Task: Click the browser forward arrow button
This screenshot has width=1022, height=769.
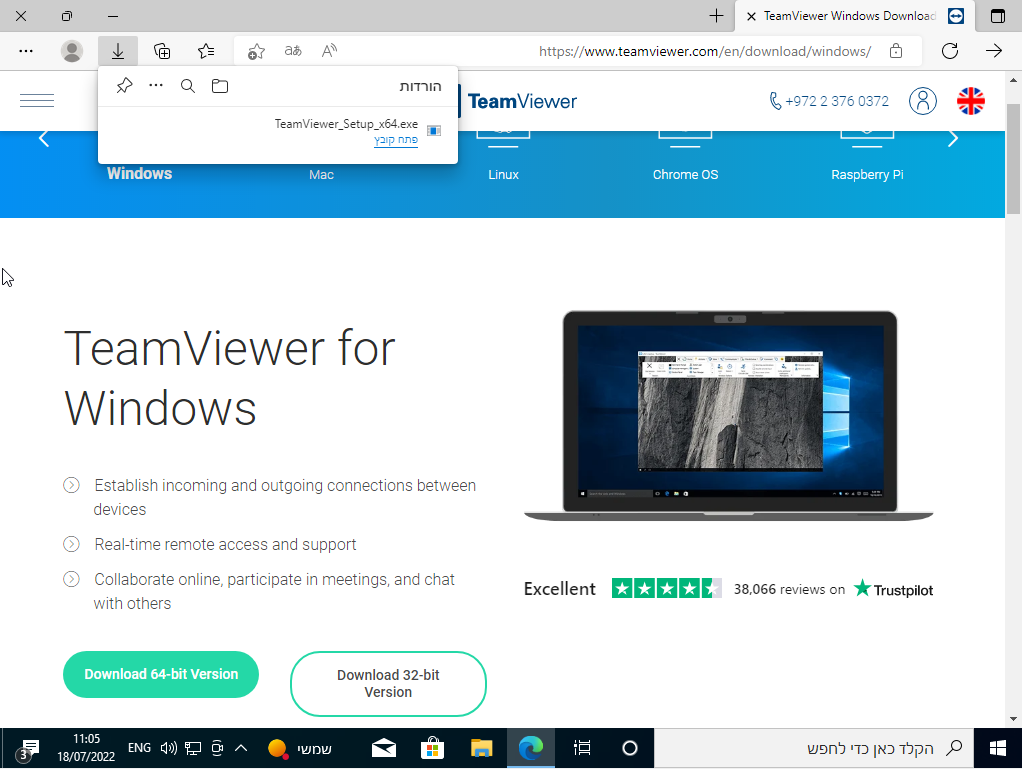Action: coord(994,51)
